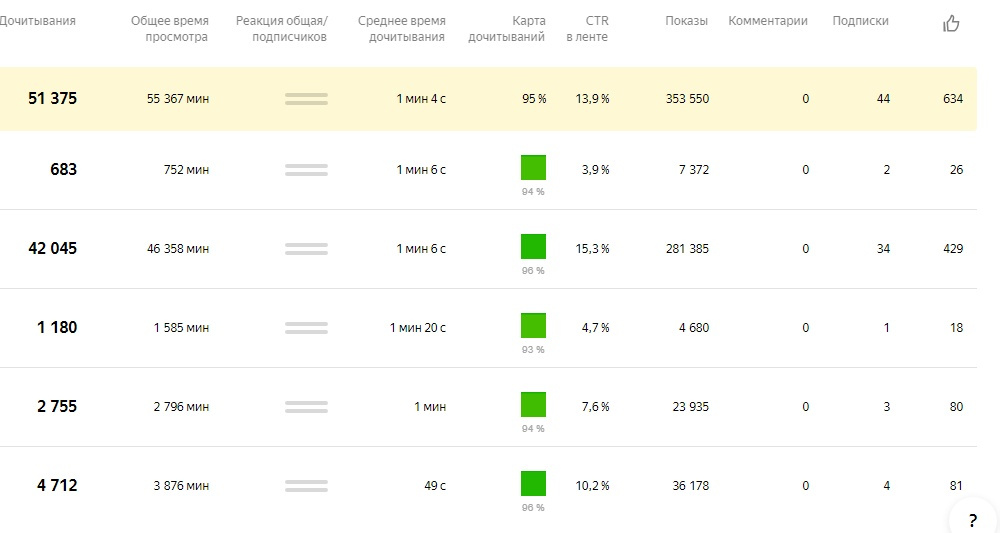Click reaction bars in the 1 180 row
The width and height of the screenshot is (1000, 533).
306,328
